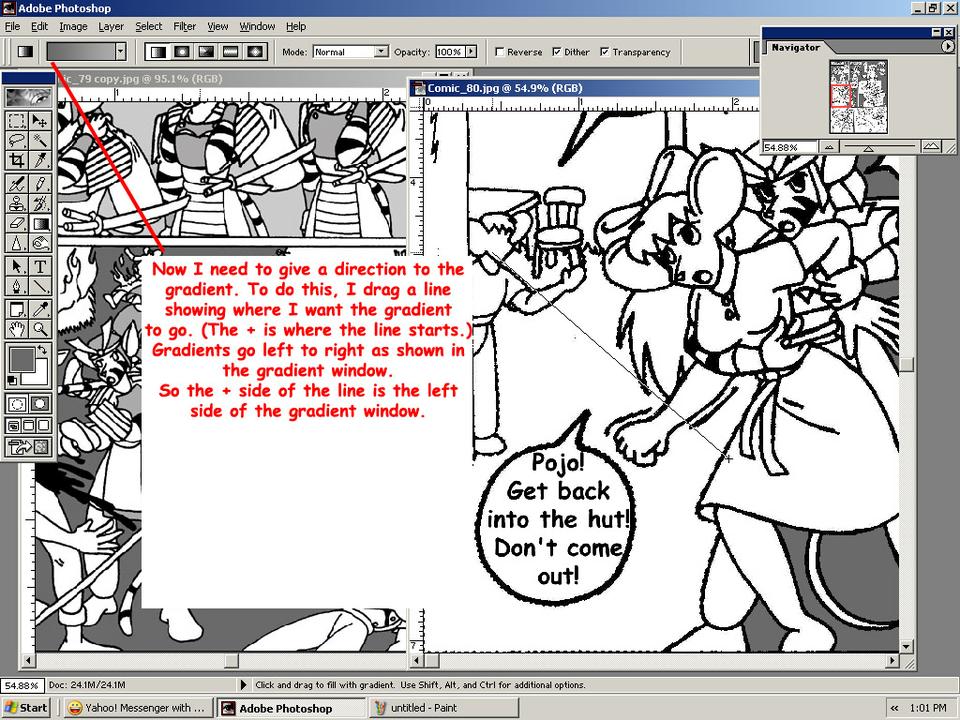Click the Navigator zoom percentage field

(x=789, y=148)
